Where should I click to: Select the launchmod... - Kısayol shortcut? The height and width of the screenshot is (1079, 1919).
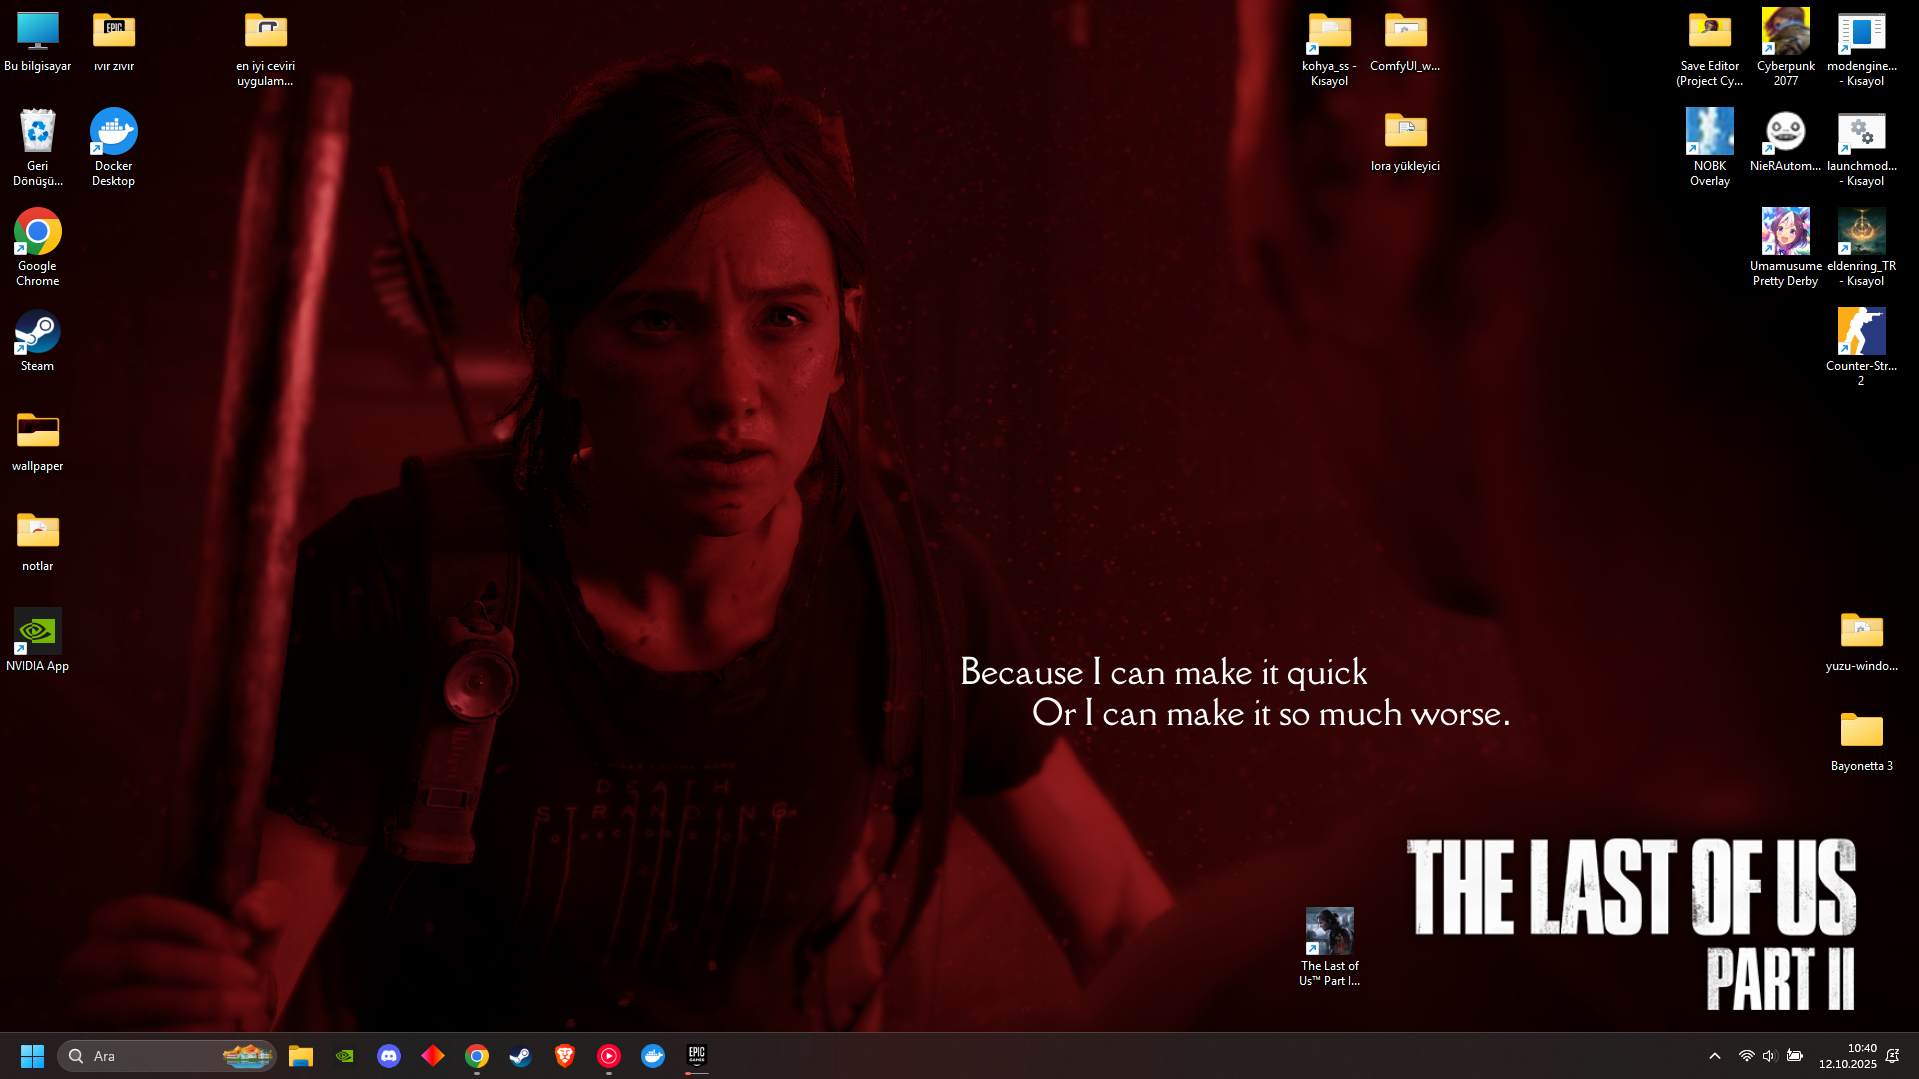point(1861,148)
